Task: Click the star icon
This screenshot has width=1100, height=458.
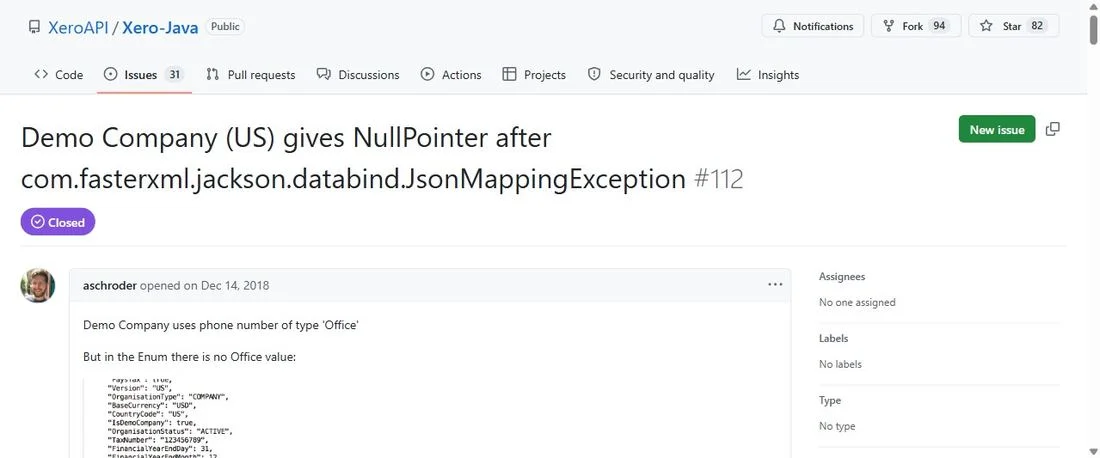Action: pos(986,26)
